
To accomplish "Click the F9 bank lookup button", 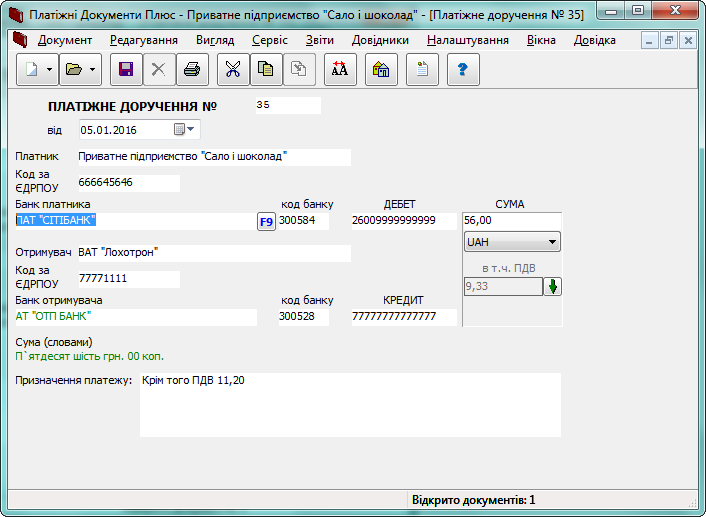I will tap(266, 222).
